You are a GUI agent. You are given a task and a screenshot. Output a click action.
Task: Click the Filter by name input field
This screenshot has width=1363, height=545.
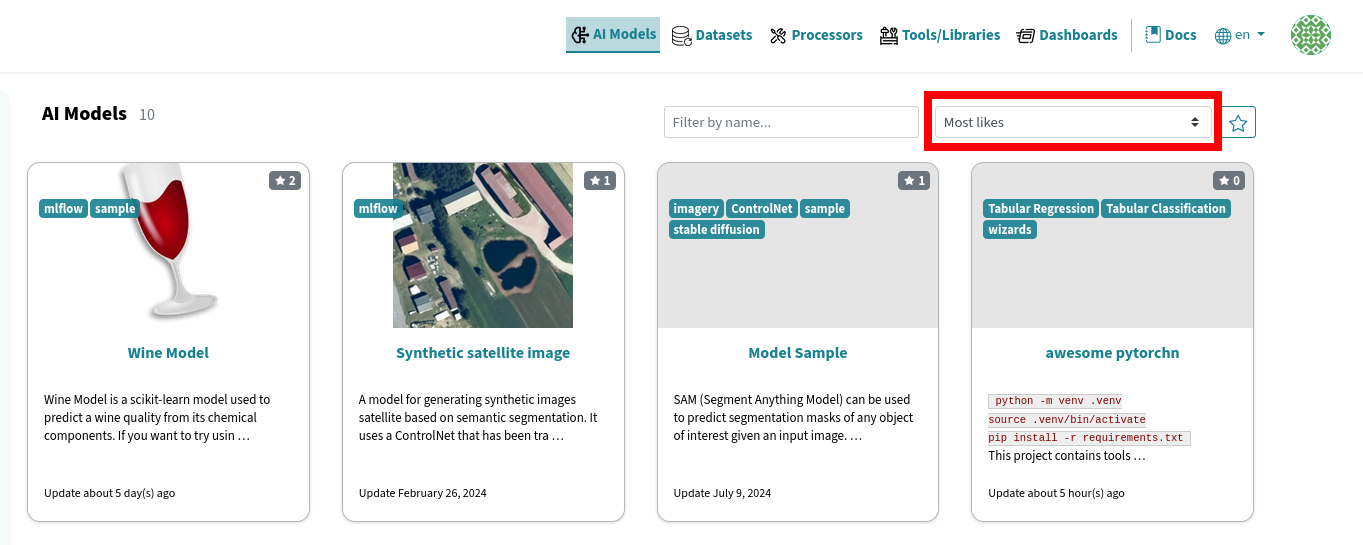pos(790,122)
